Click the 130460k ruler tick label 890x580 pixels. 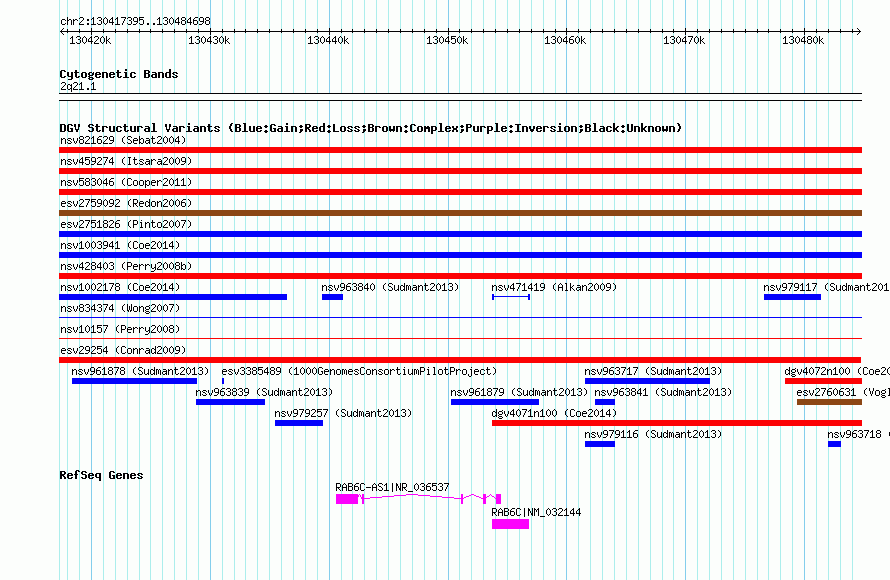[x=565, y=40]
